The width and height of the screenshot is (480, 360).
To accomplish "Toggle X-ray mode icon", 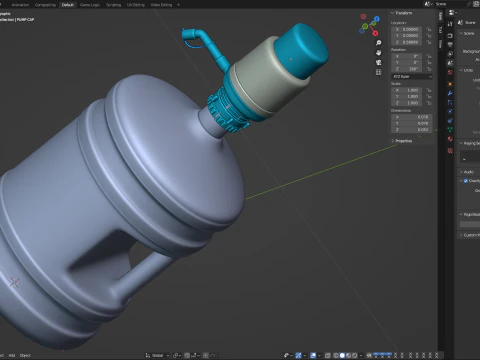I will pos(327,355).
